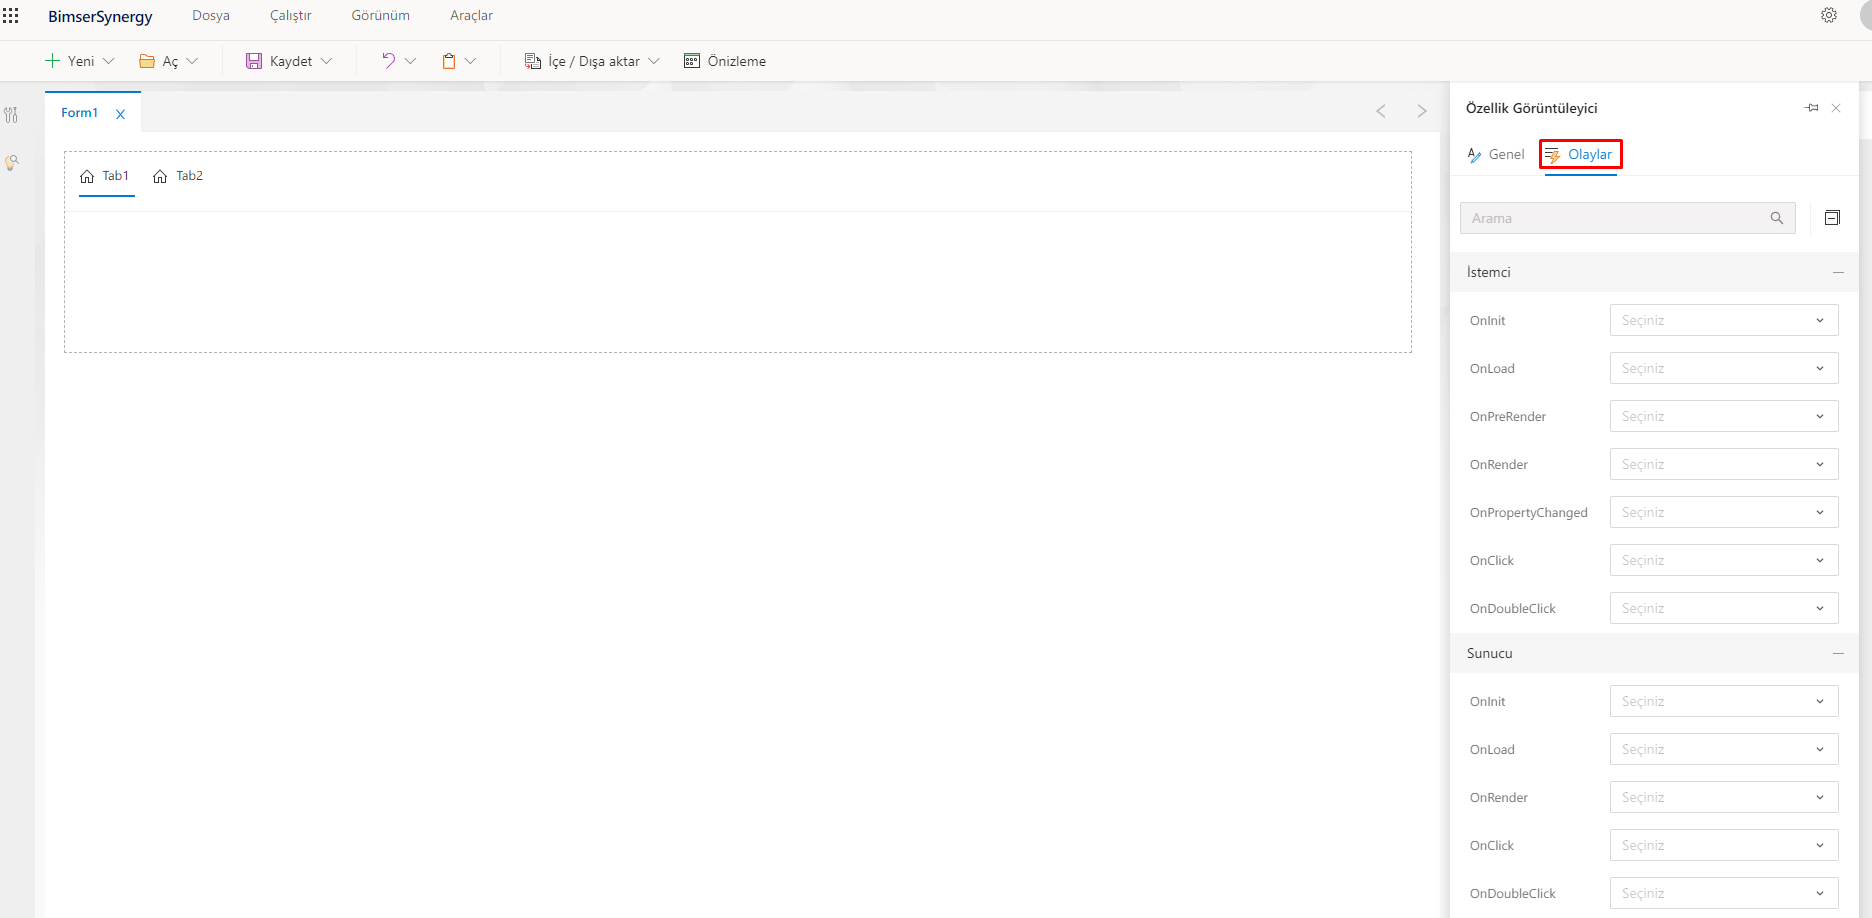This screenshot has height=918, width=1872.
Task: Click the Aç folder icon
Action: 147,61
